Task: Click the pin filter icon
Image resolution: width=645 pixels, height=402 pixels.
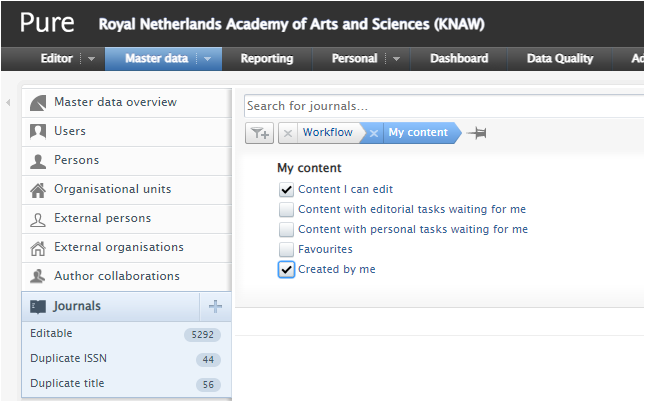Action: (477, 133)
